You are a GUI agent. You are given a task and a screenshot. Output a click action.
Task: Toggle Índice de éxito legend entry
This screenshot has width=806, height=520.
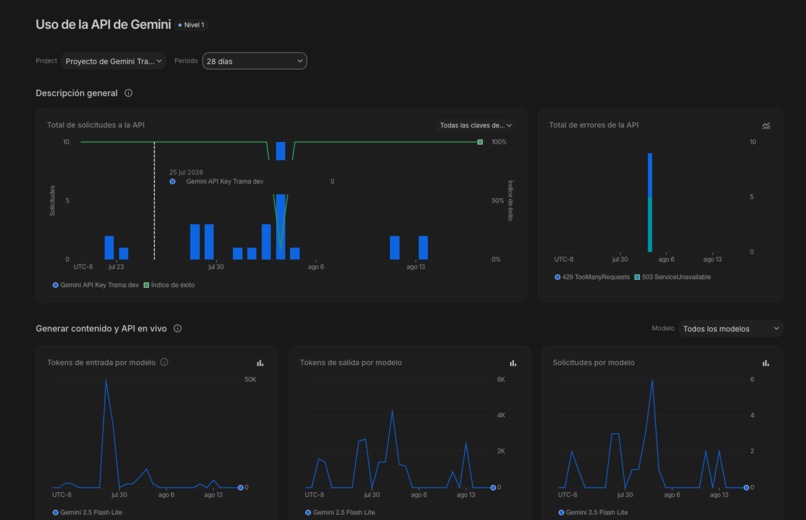169,285
